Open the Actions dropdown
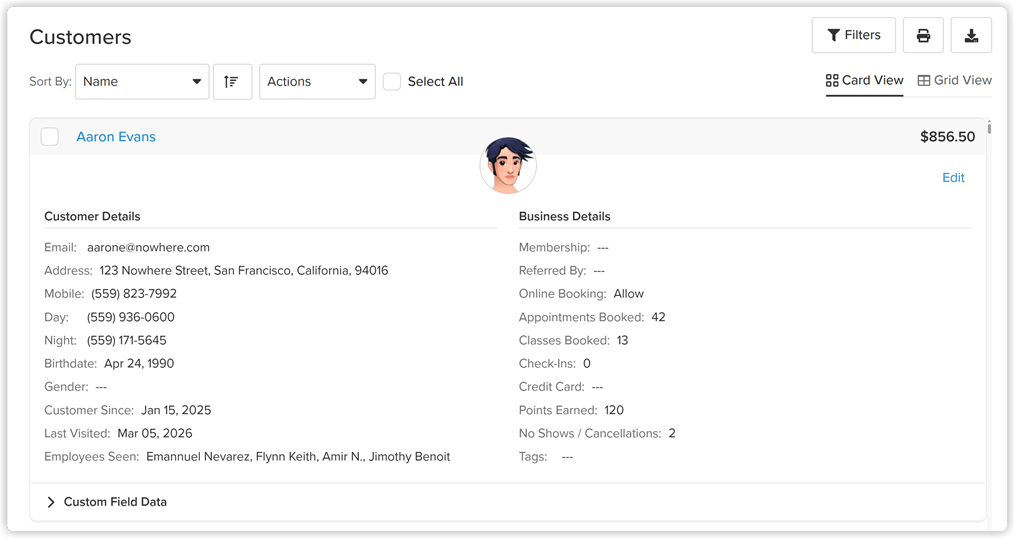This screenshot has height=539, width=1015. 317,82
